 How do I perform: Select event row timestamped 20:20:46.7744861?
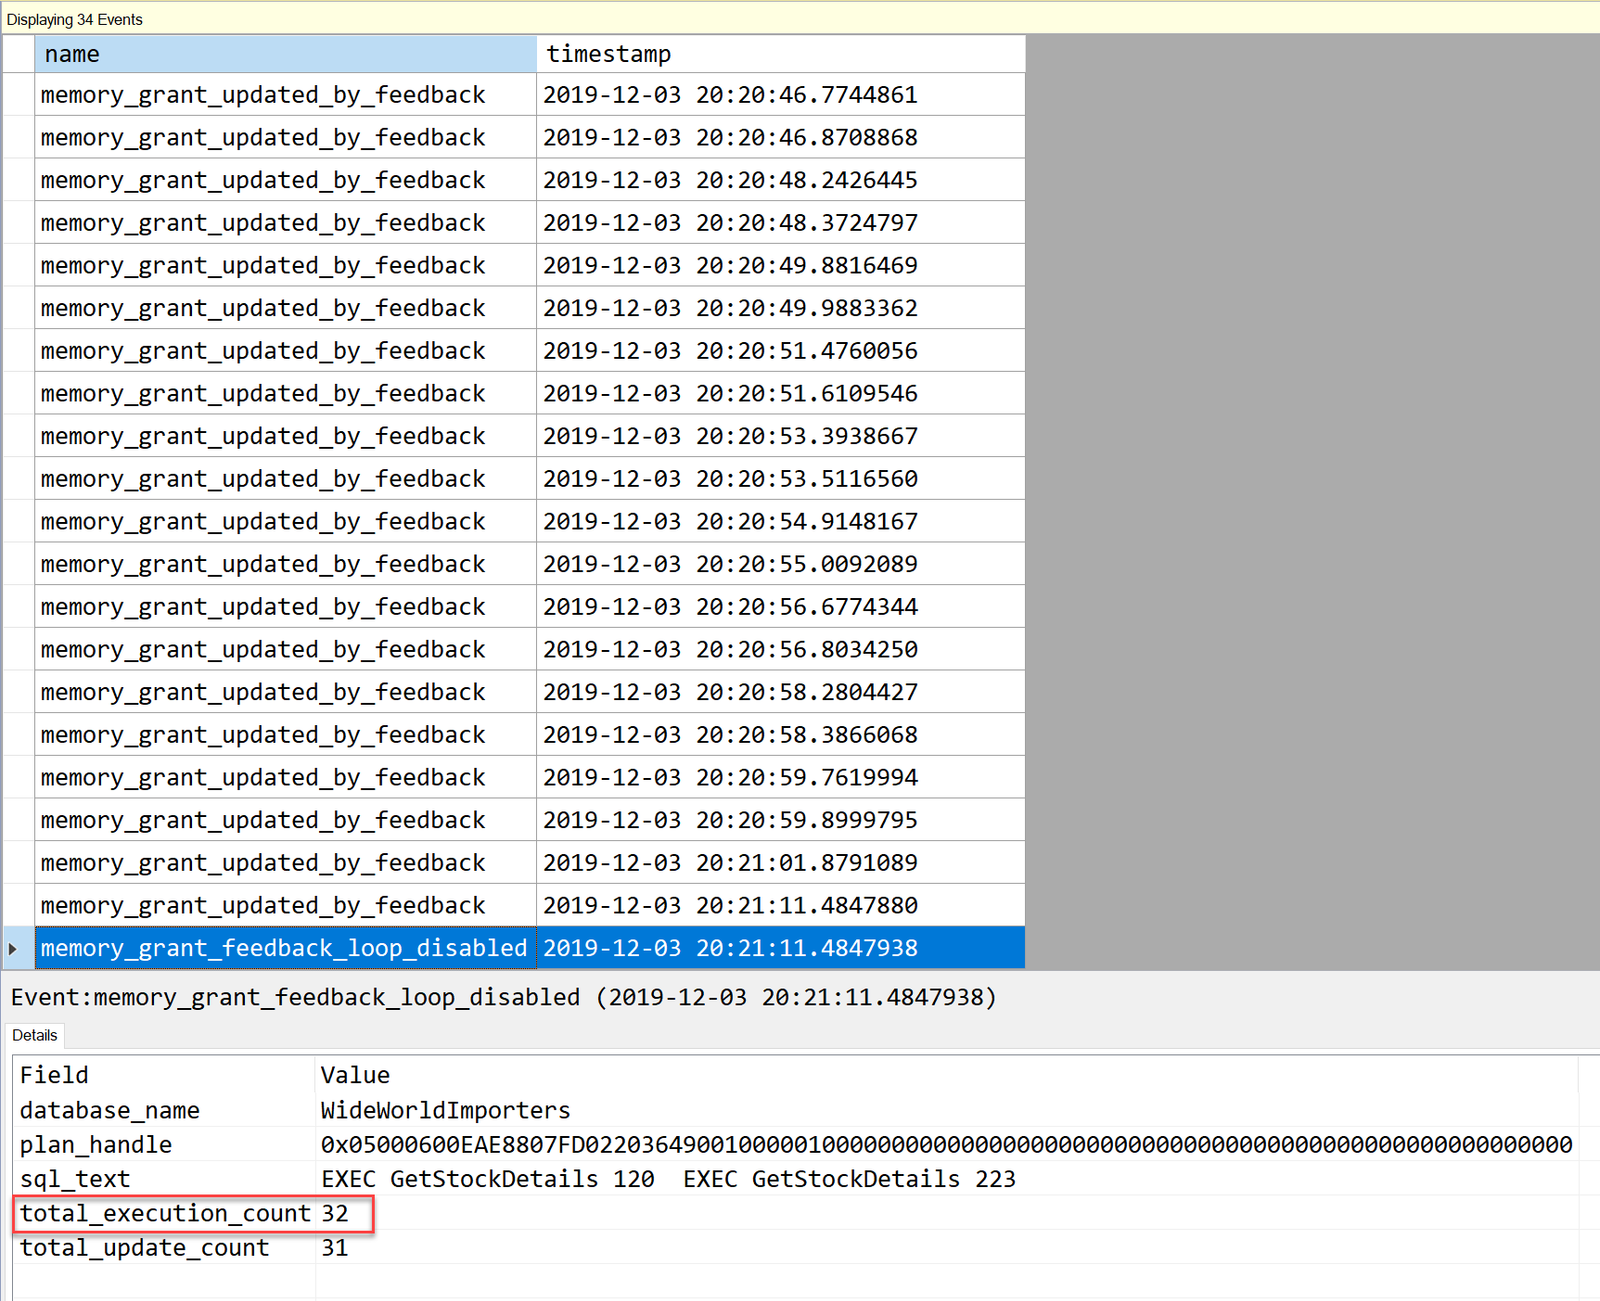coord(514,94)
